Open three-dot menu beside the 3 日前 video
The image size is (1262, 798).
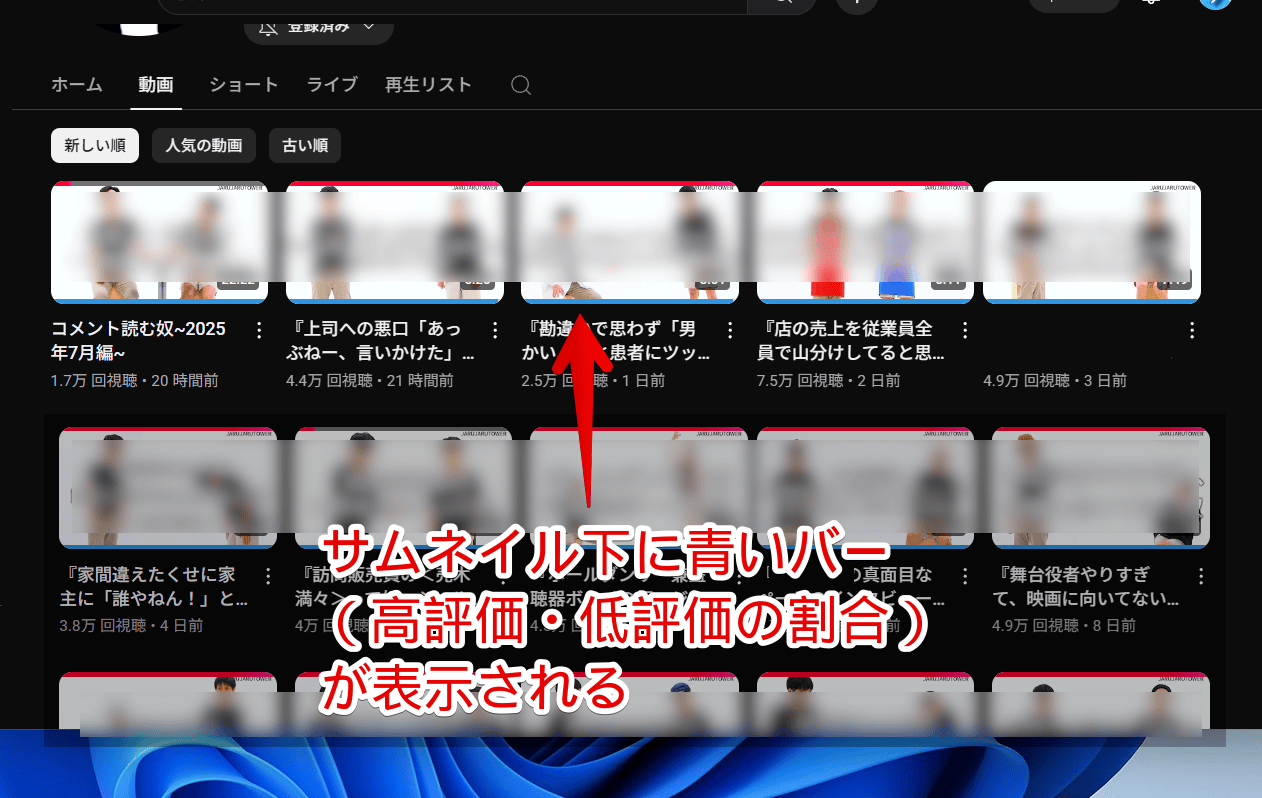tap(1192, 330)
